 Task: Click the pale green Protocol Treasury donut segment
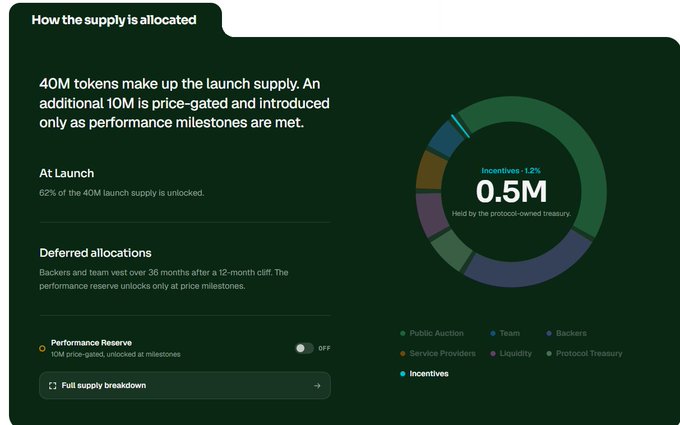450,249
